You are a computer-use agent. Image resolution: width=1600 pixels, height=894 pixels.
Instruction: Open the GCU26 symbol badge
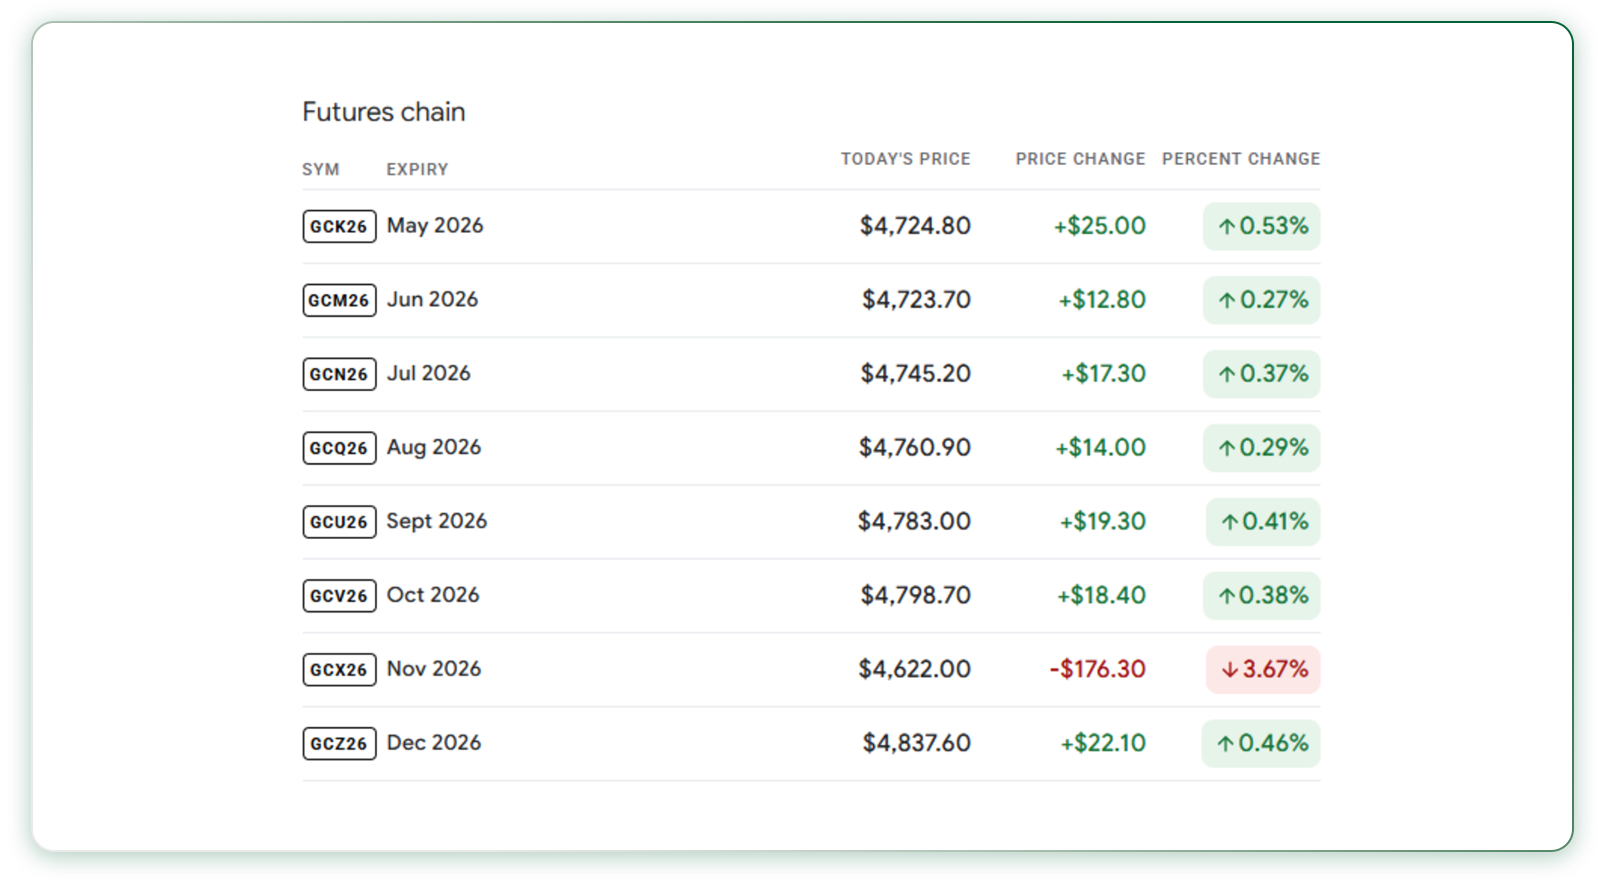click(x=339, y=522)
